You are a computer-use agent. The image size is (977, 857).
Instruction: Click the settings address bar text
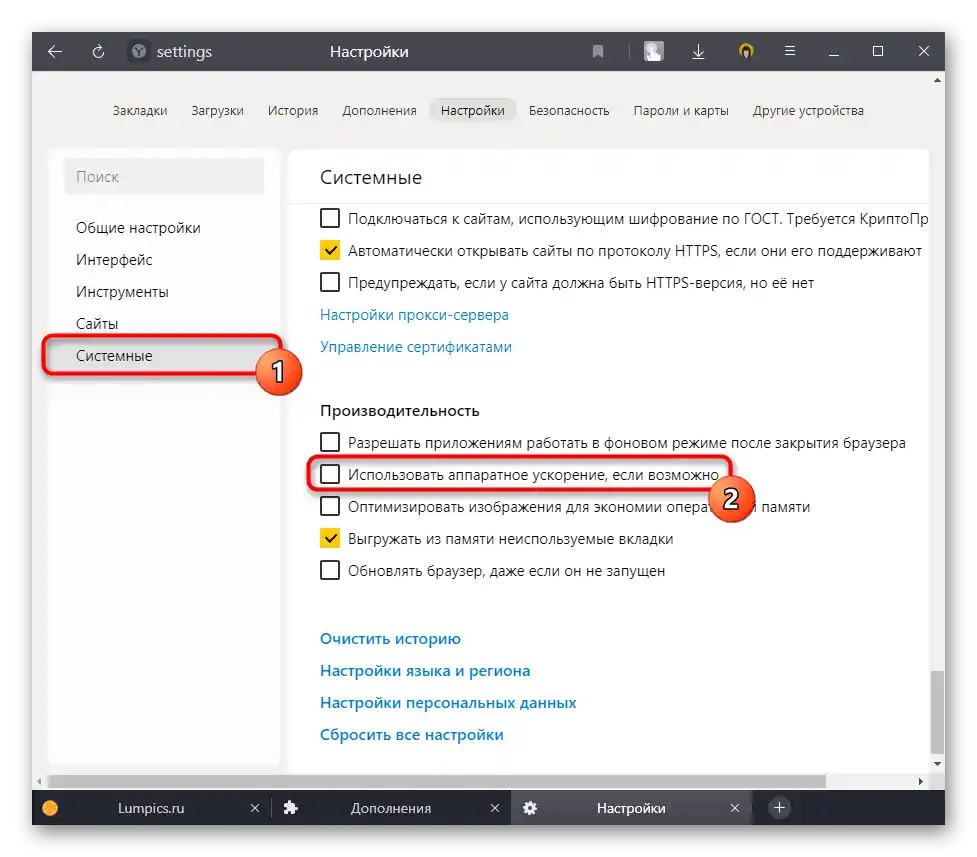point(184,52)
